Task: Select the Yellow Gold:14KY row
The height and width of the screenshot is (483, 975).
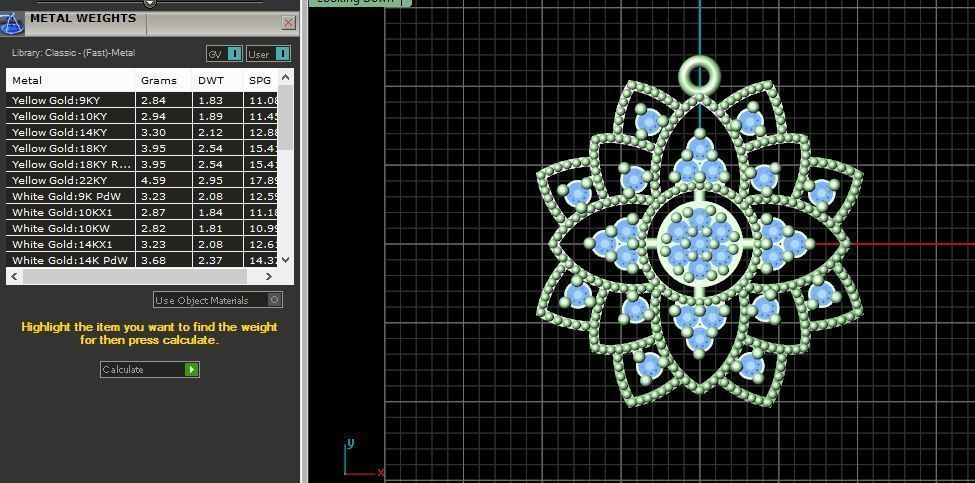Action: 142,132
